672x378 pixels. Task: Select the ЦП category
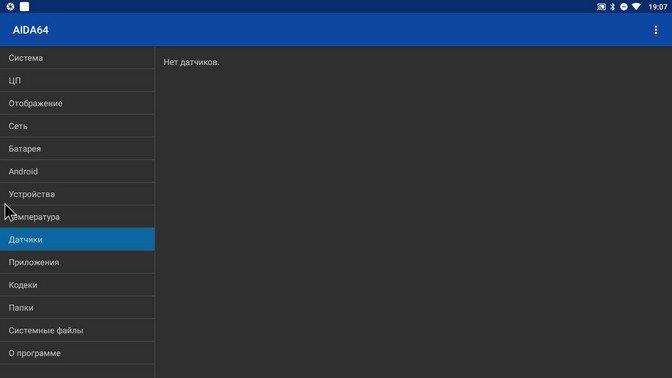[77, 81]
